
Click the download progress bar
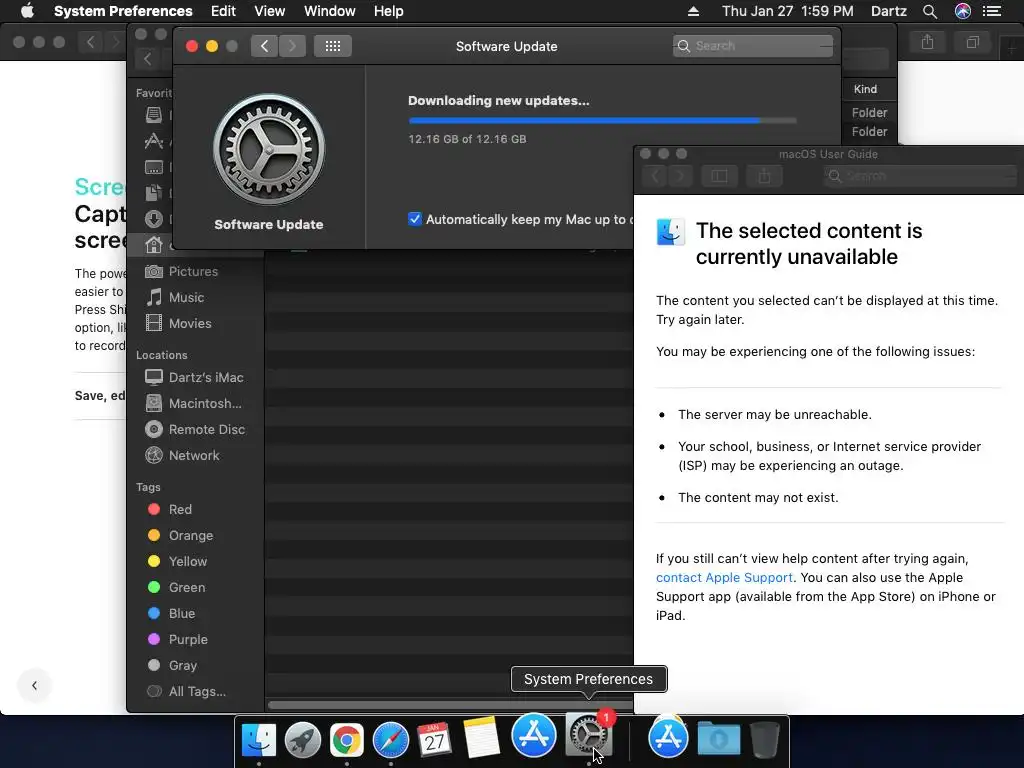pos(602,120)
